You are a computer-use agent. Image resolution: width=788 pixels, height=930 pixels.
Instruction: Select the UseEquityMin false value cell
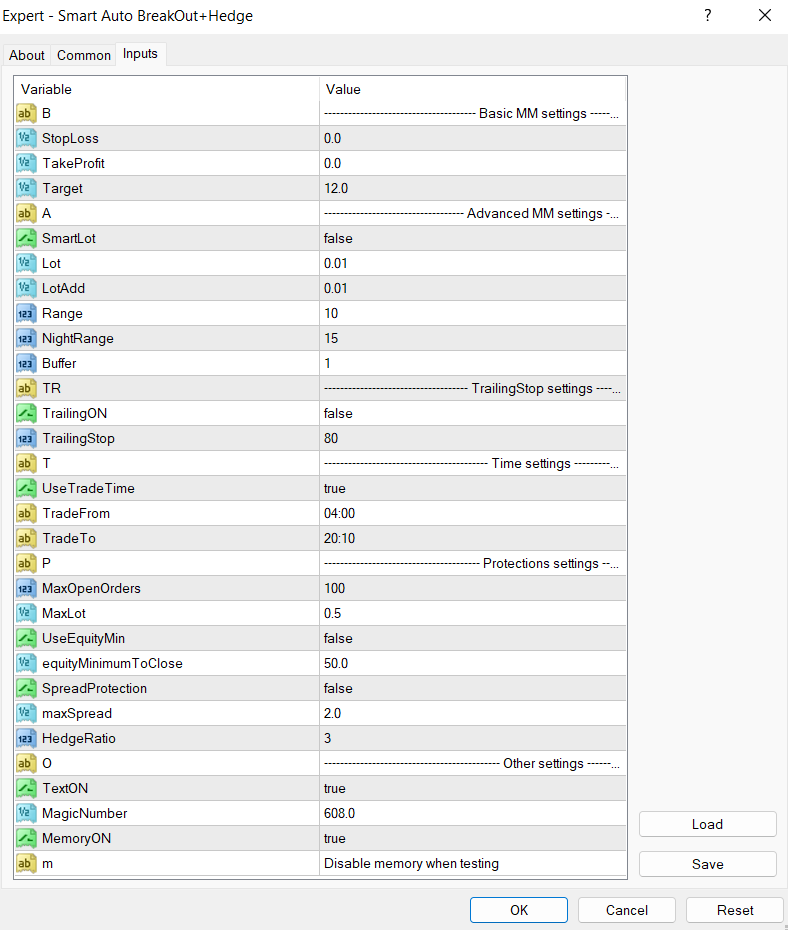click(473, 638)
